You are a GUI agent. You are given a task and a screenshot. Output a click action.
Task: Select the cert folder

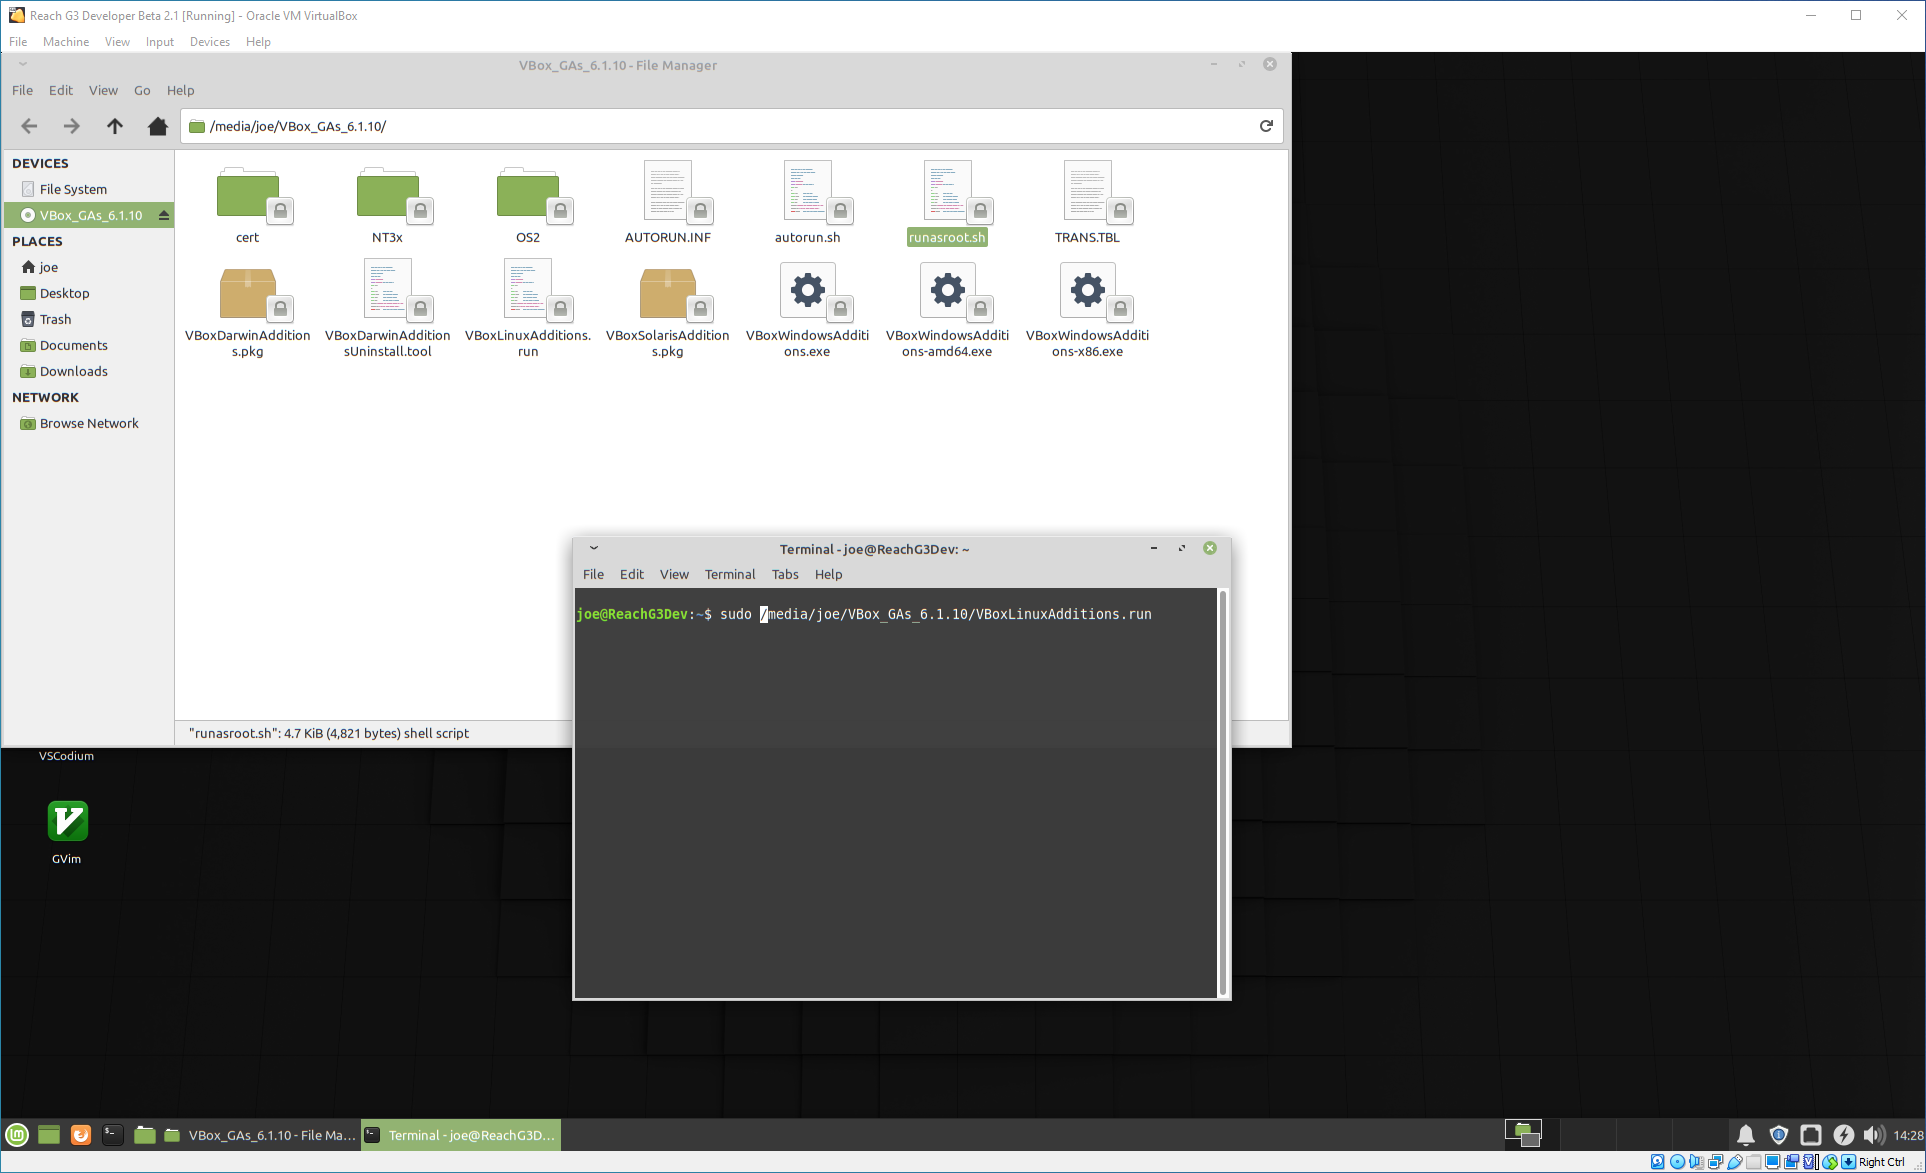coord(248,205)
